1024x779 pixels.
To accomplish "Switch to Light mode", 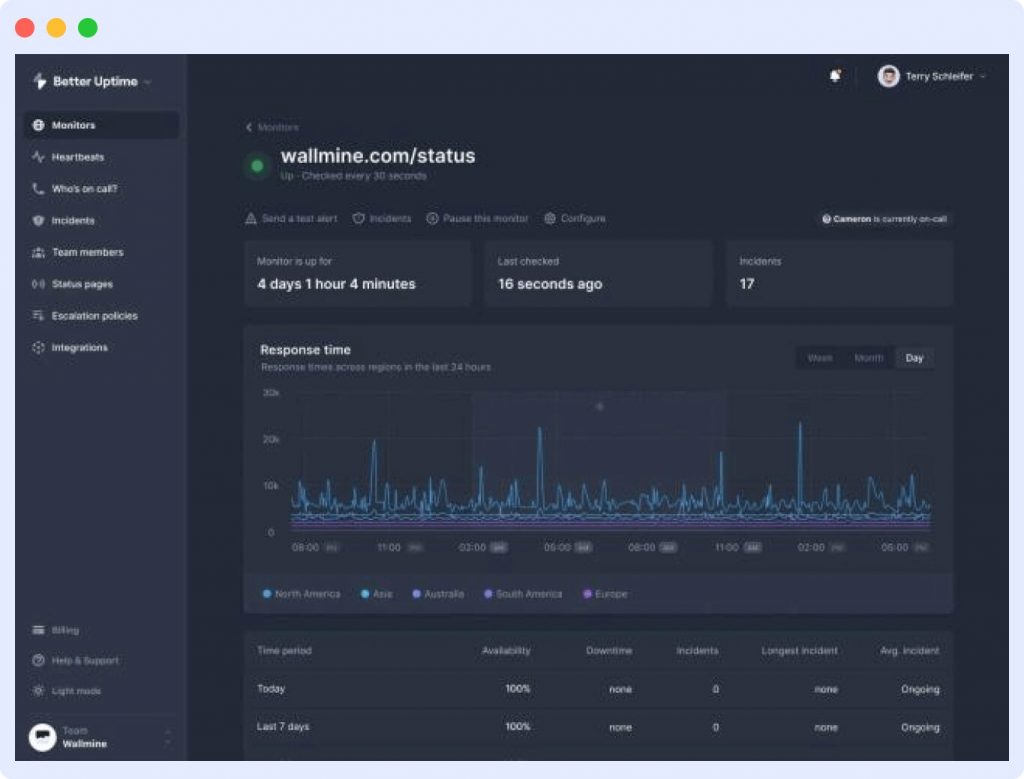I will click(x=77, y=691).
